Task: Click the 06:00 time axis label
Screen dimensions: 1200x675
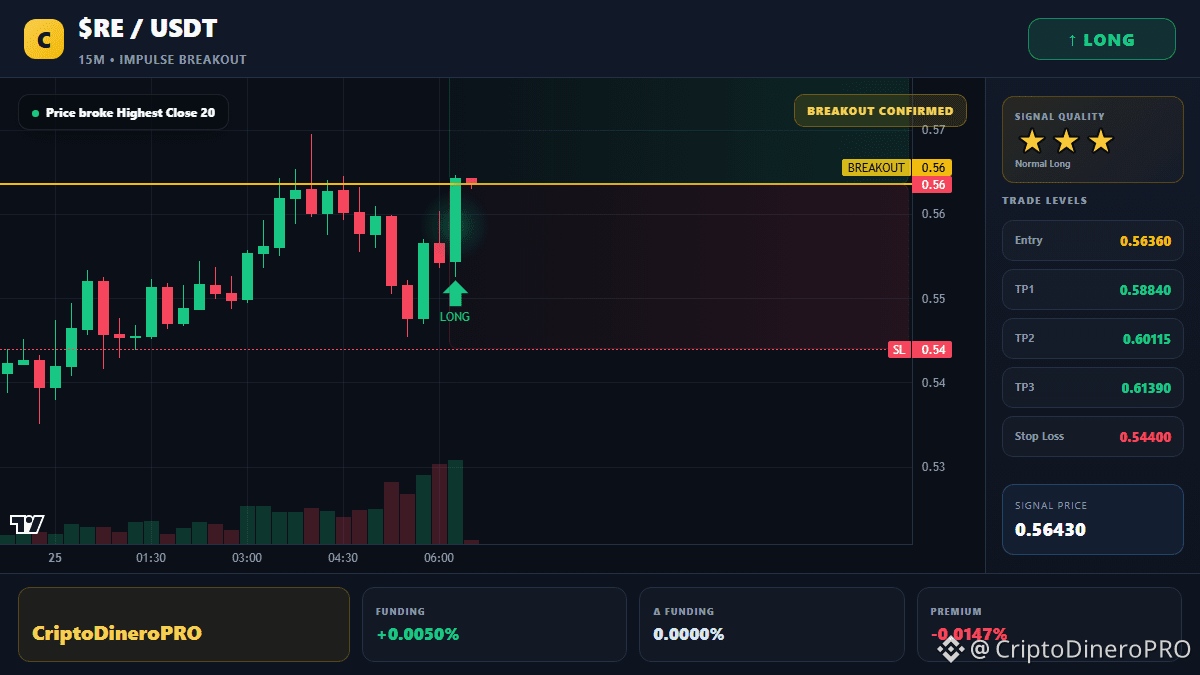Action: coord(439,558)
